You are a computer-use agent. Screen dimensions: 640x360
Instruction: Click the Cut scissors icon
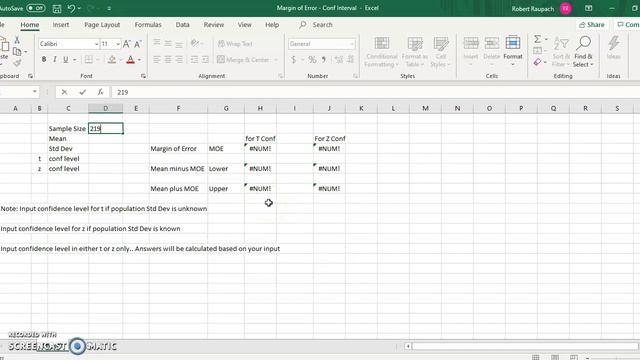[17, 40]
